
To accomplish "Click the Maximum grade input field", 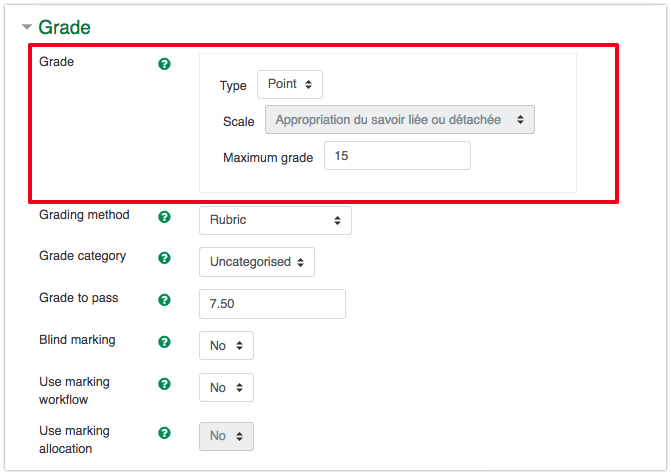I will pyautogui.click(x=397, y=156).
